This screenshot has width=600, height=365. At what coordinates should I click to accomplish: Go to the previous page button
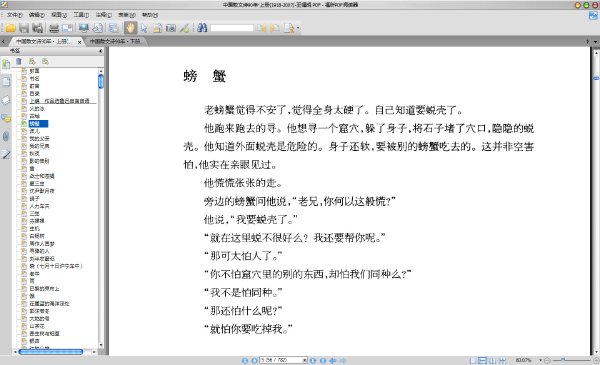point(254,360)
